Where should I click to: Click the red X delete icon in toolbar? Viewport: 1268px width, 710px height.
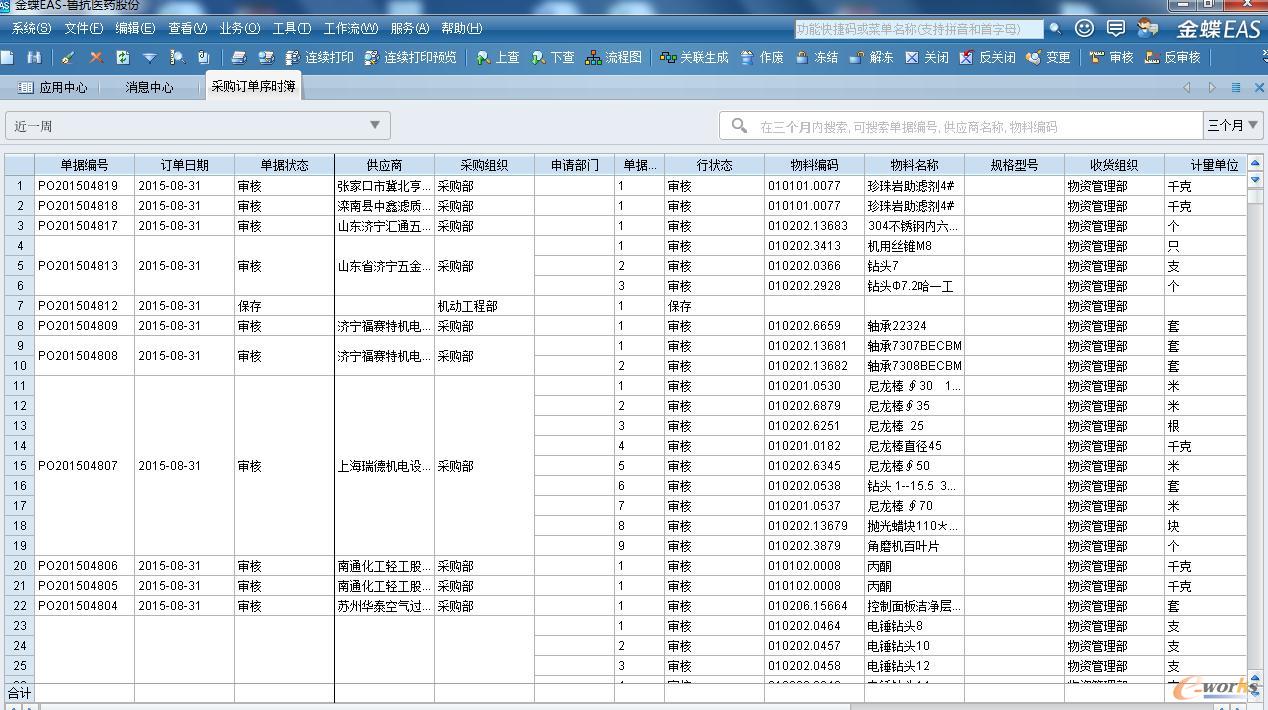click(96, 58)
